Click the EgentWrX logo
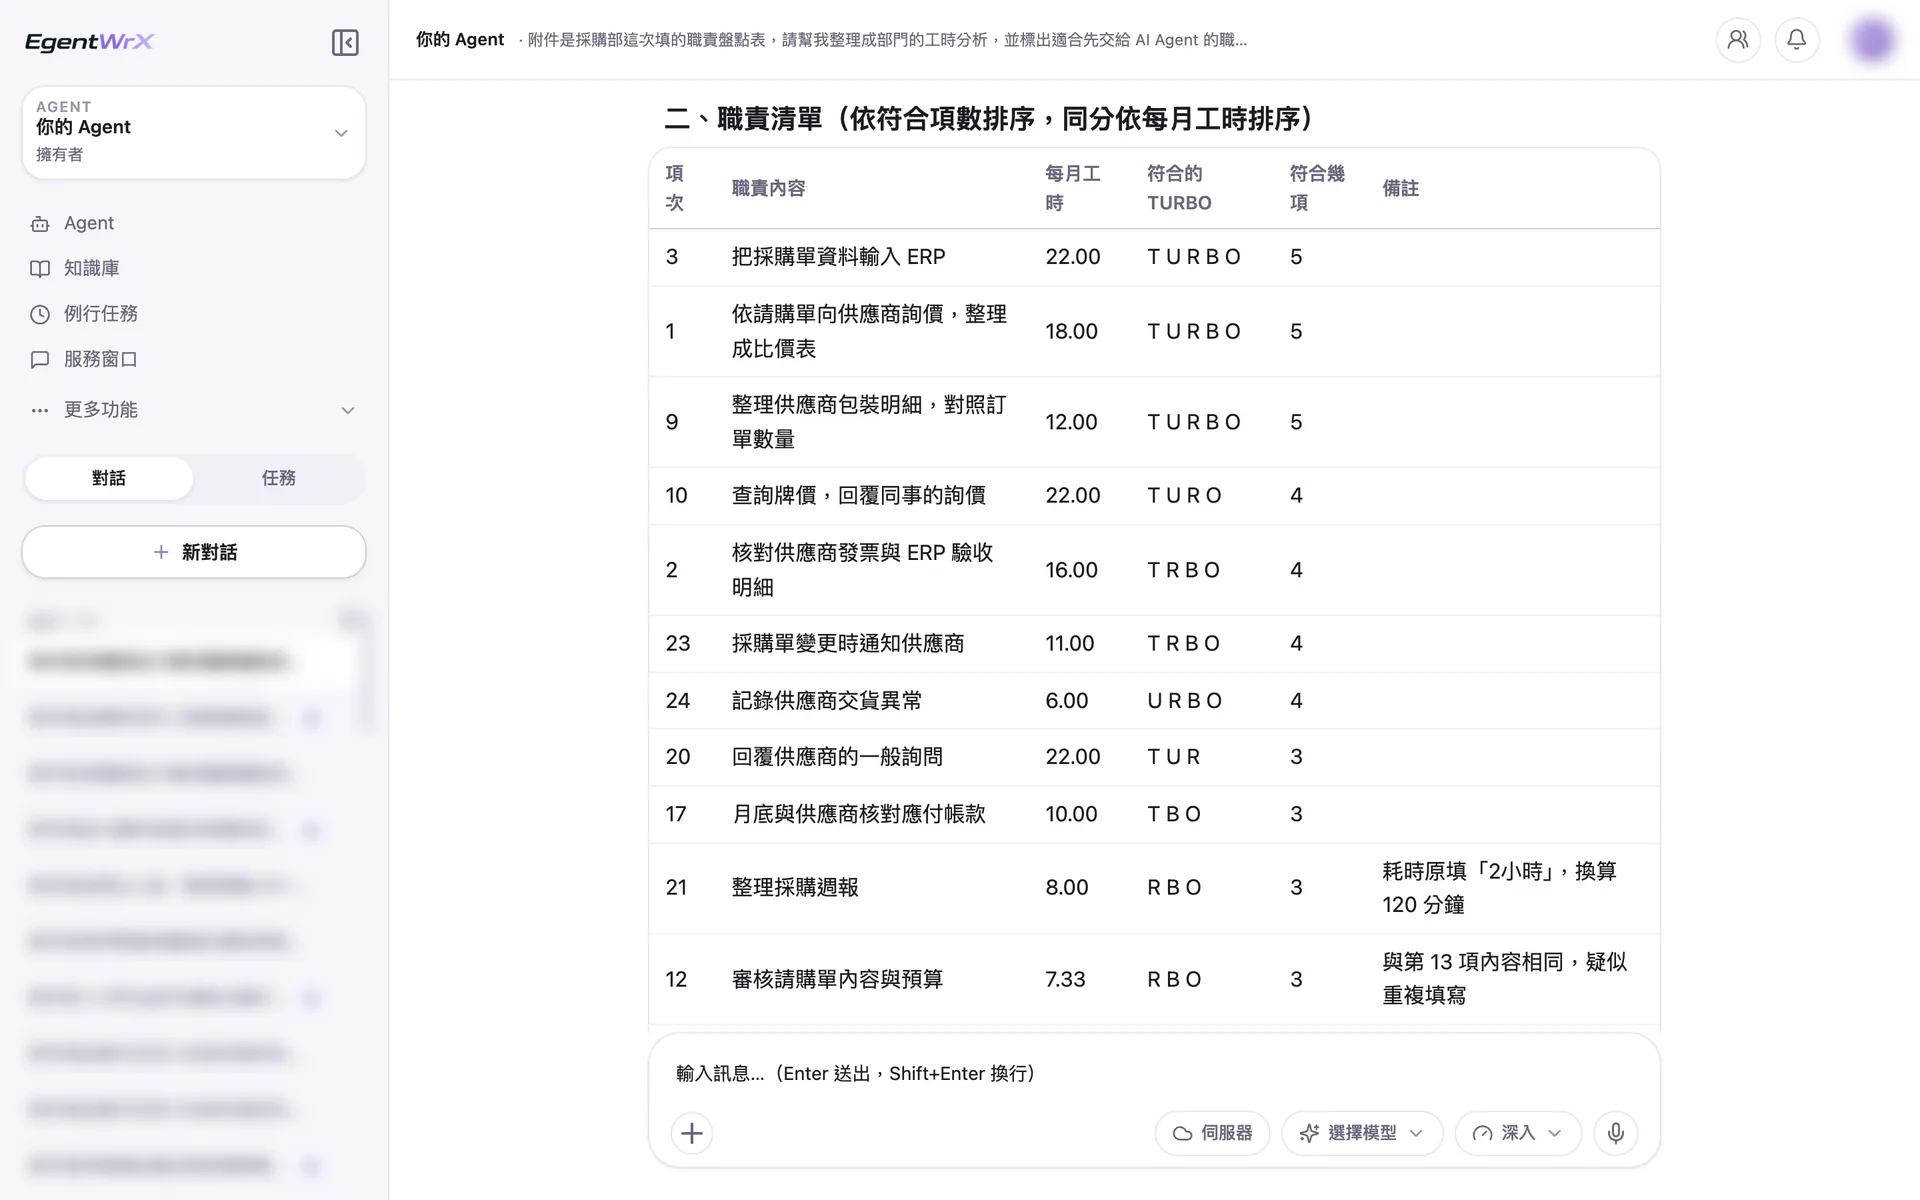1920x1200 pixels. point(89,41)
